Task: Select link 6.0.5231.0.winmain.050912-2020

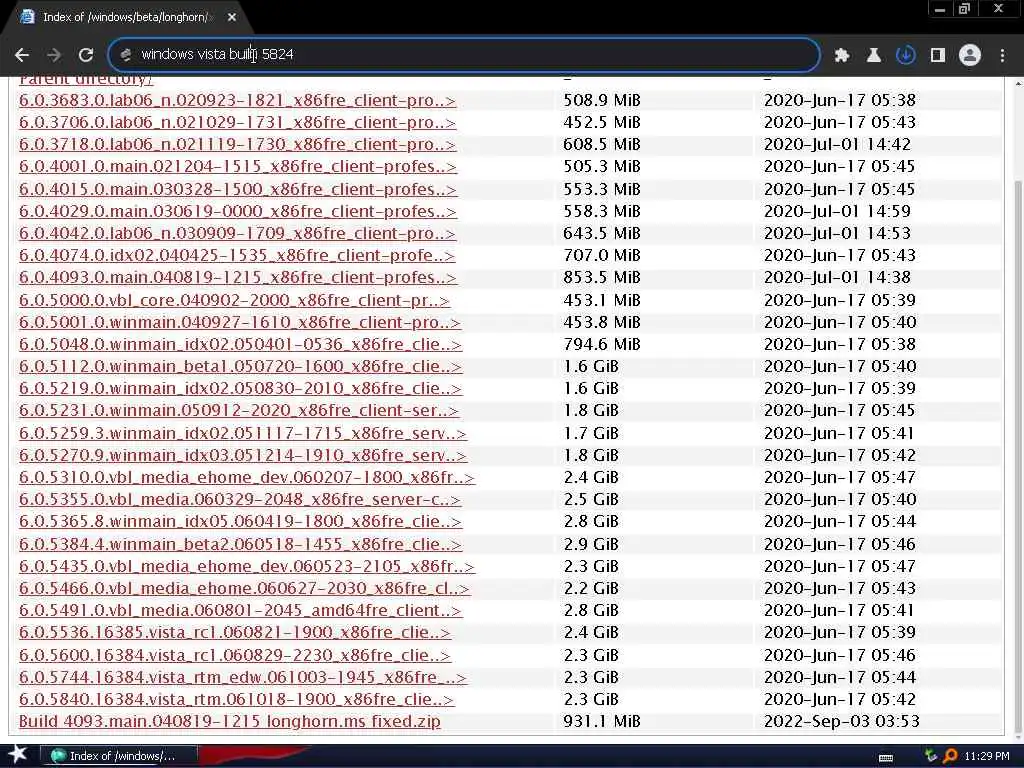Action: click(x=239, y=411)
